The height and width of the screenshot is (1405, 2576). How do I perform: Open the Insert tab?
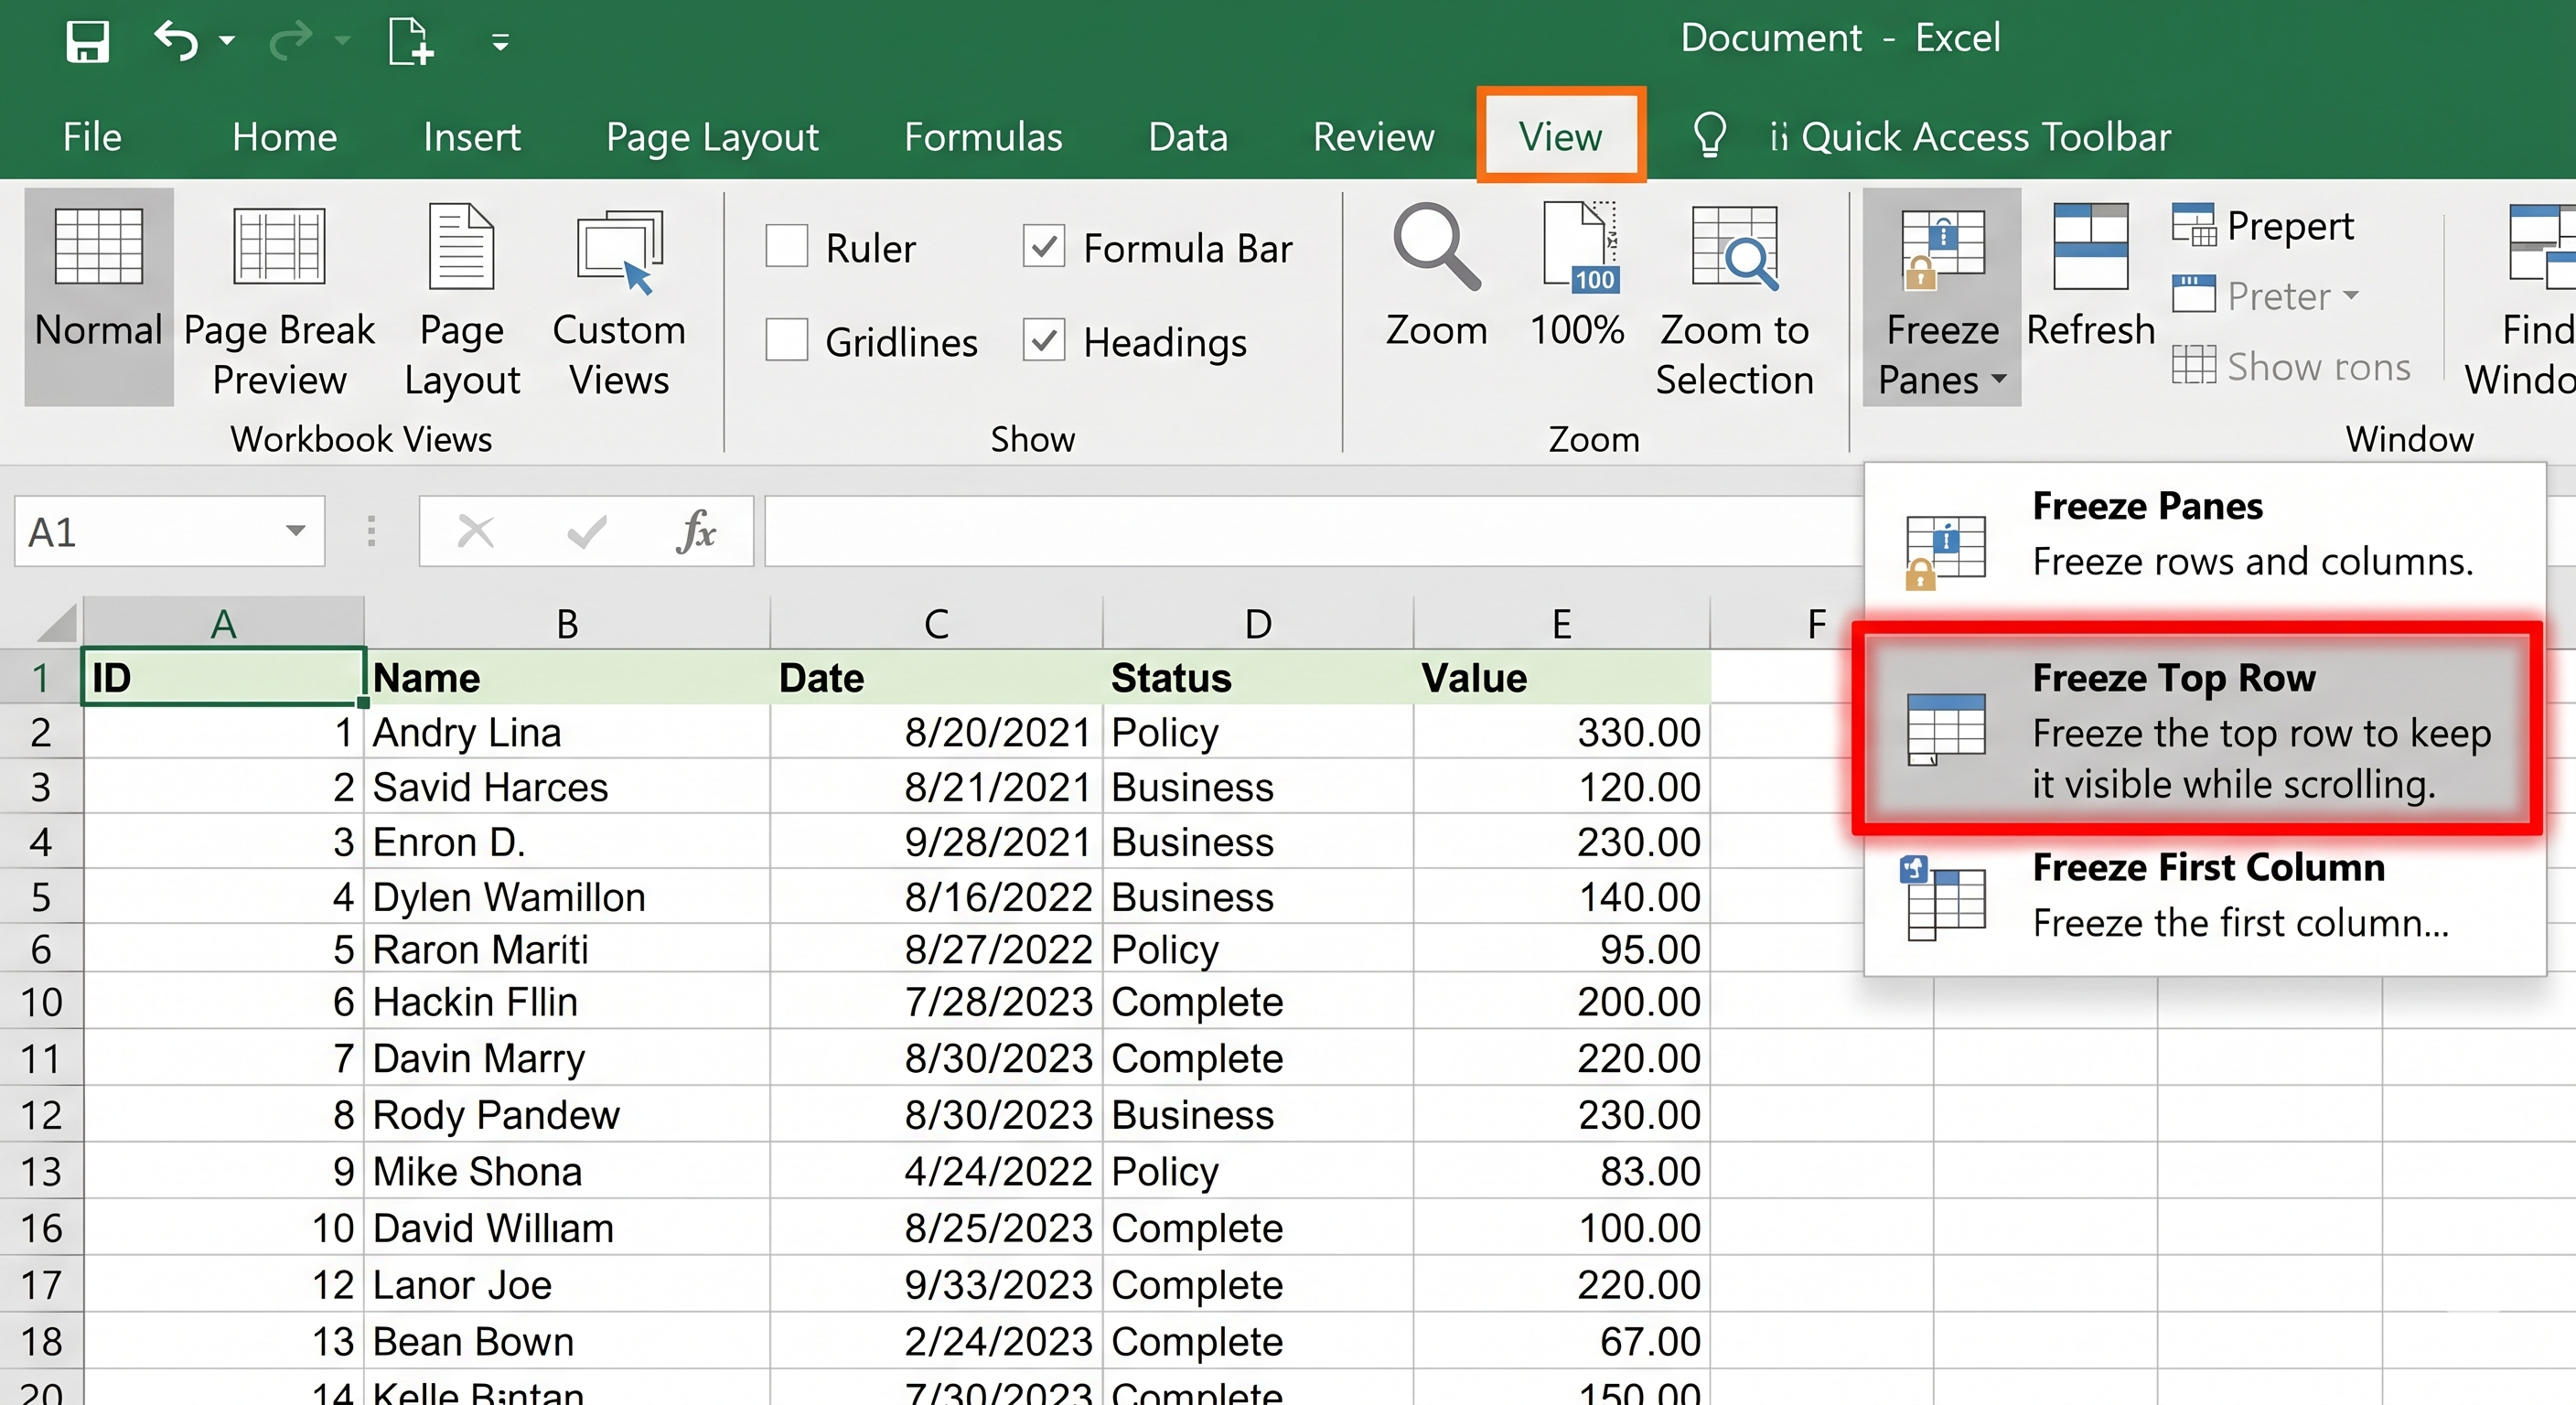(472, 137)
